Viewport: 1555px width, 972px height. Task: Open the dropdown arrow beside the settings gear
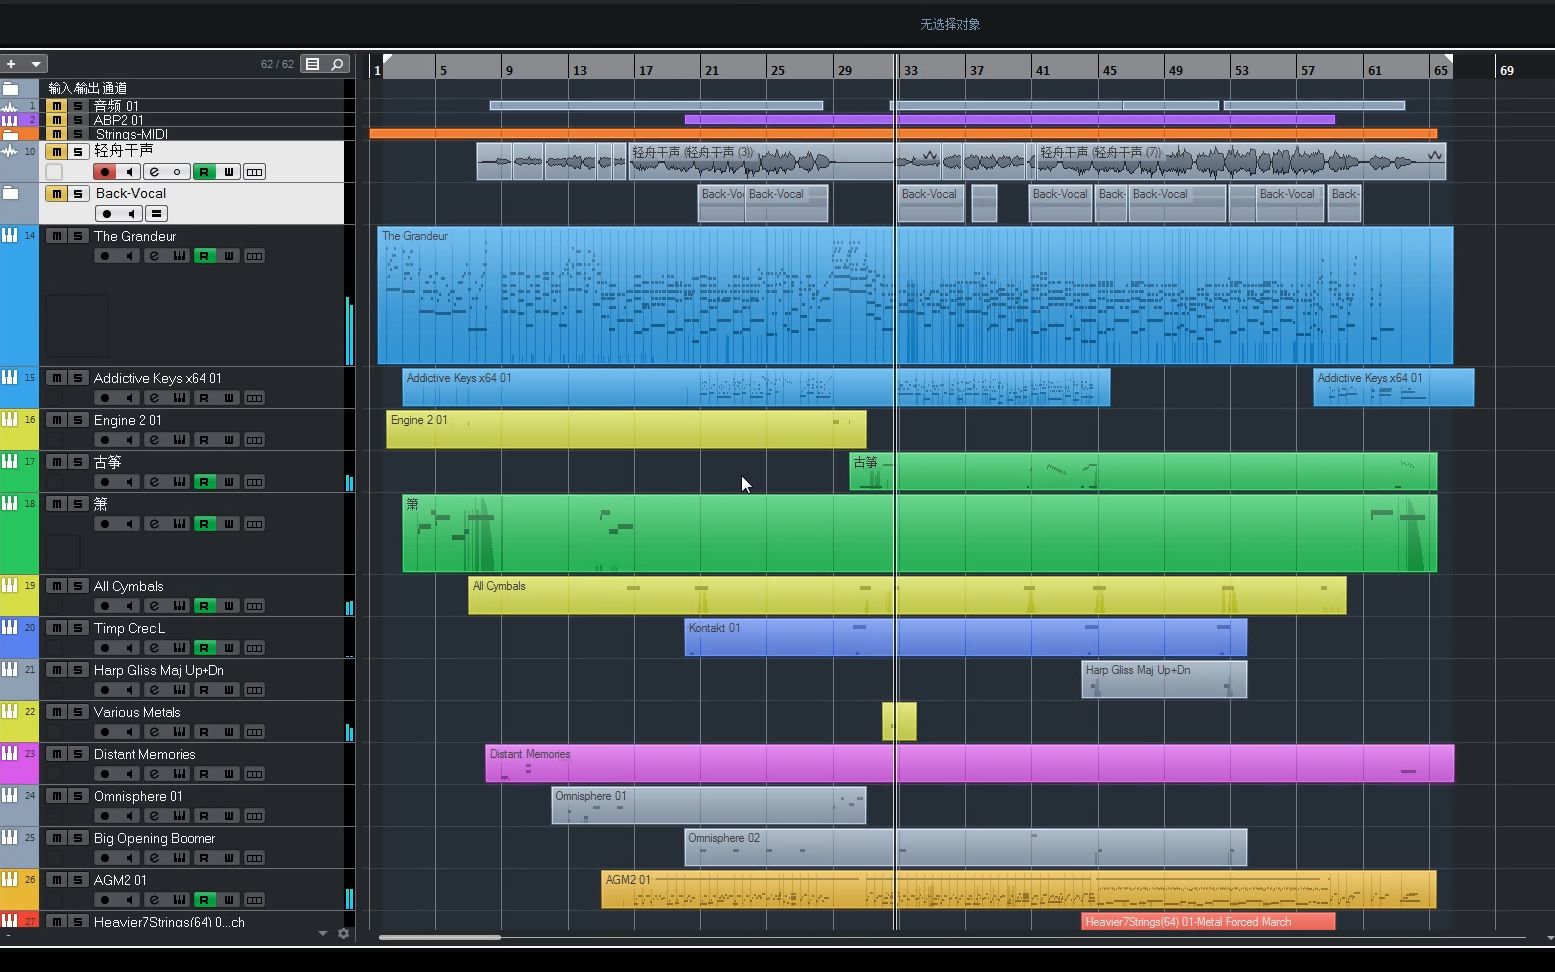[322, 933]
